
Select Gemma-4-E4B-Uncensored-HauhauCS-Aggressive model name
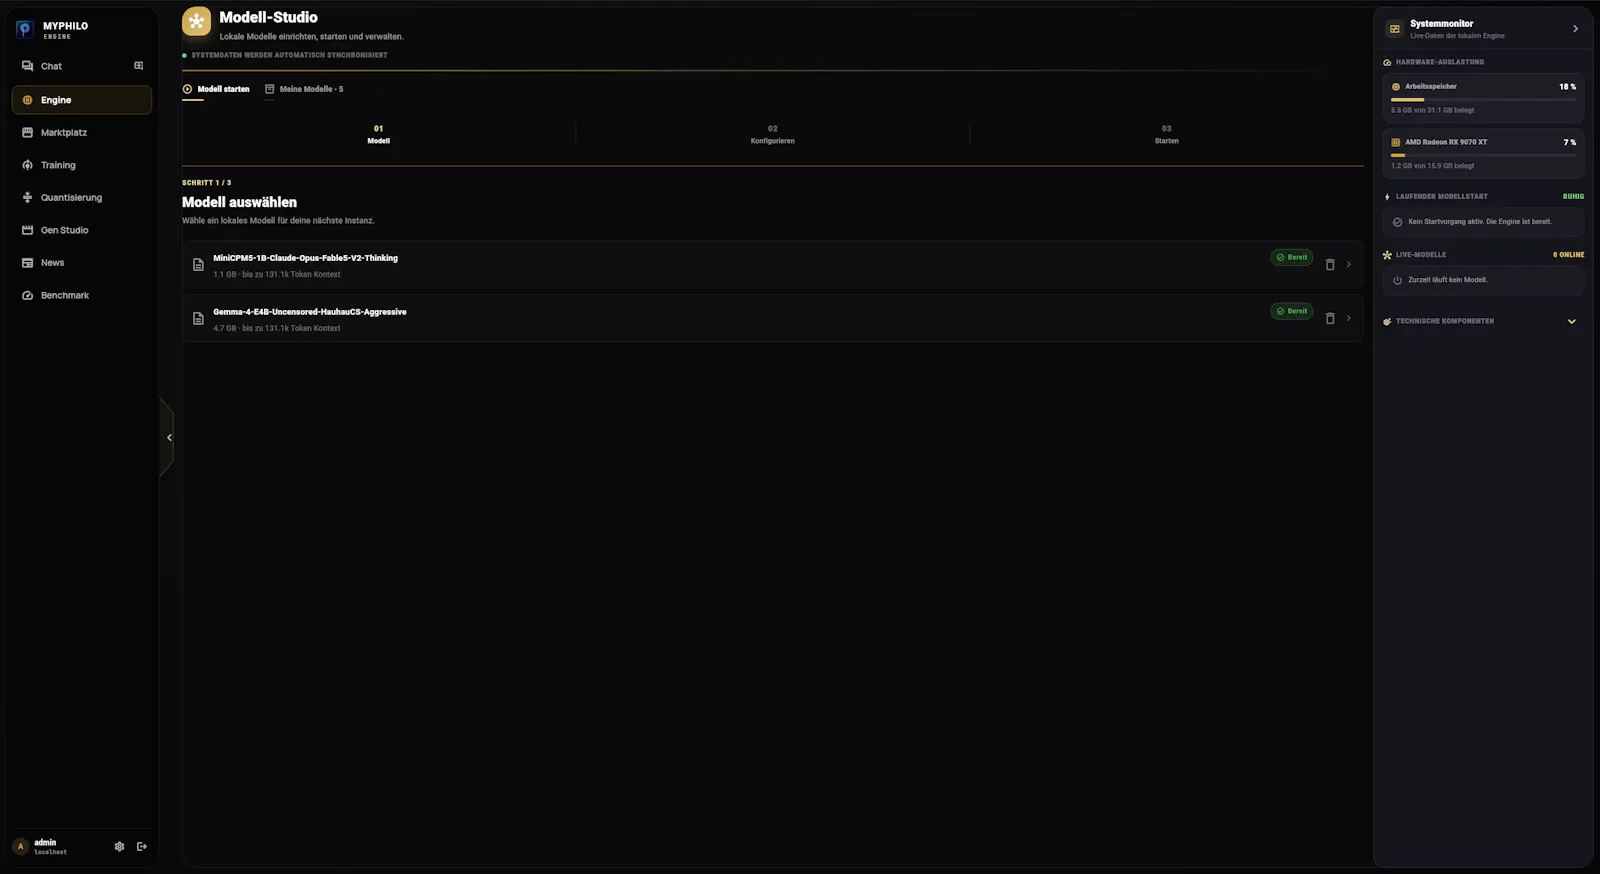310,312
